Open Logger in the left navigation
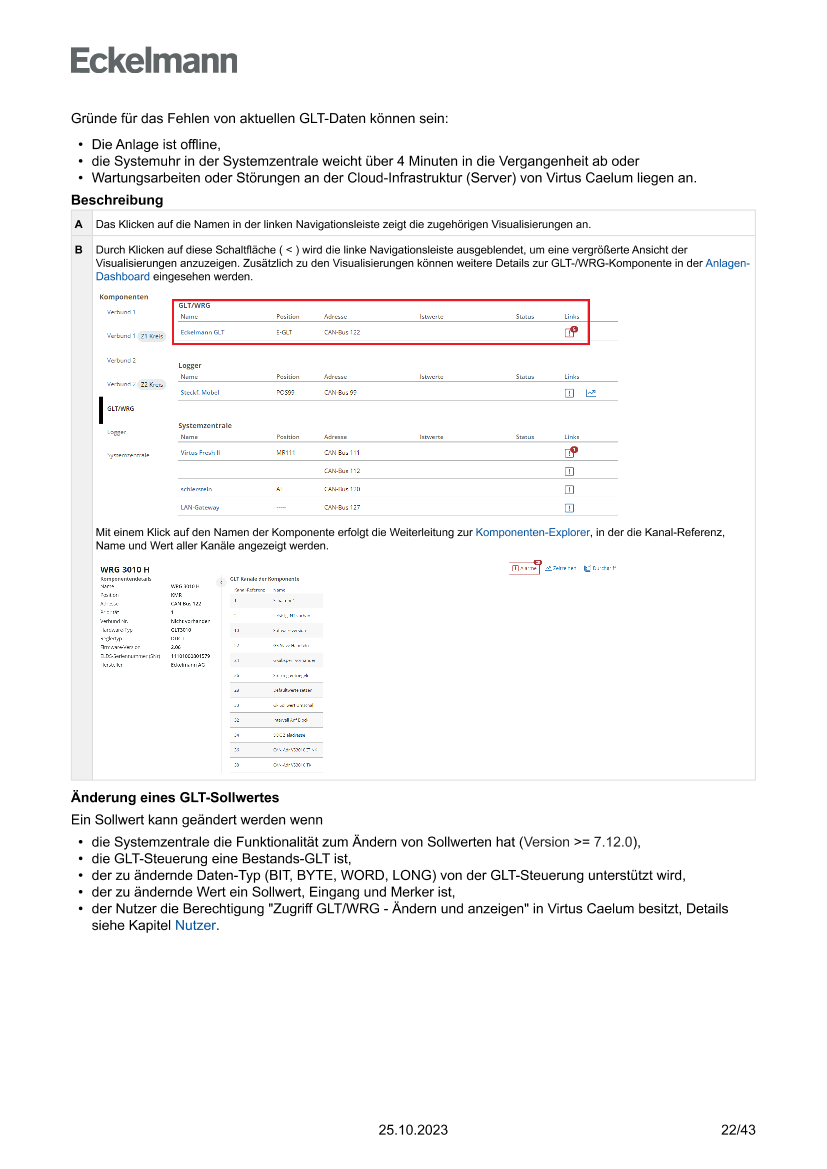 click(117, 432)
